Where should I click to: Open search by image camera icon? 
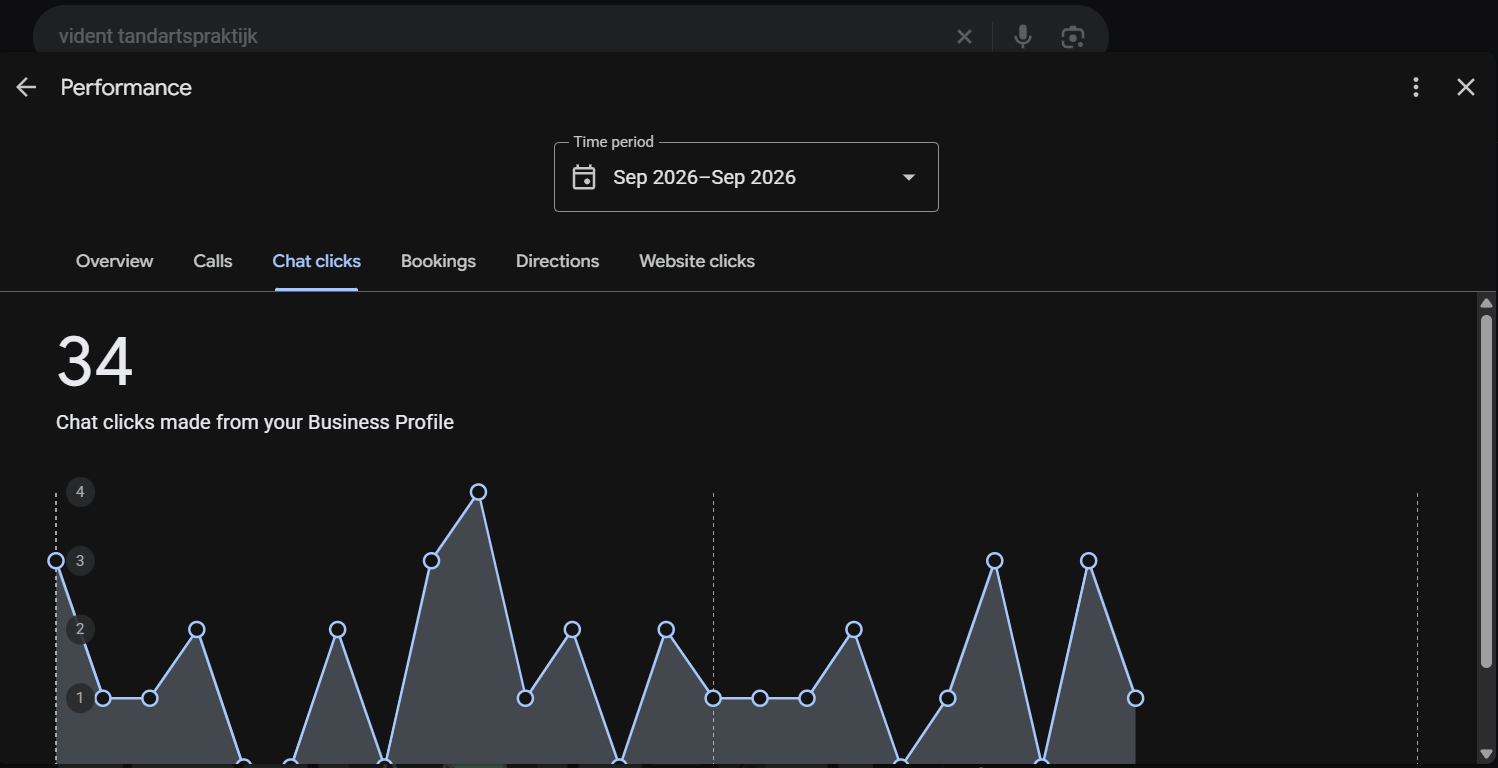(x=1073, y=37)
